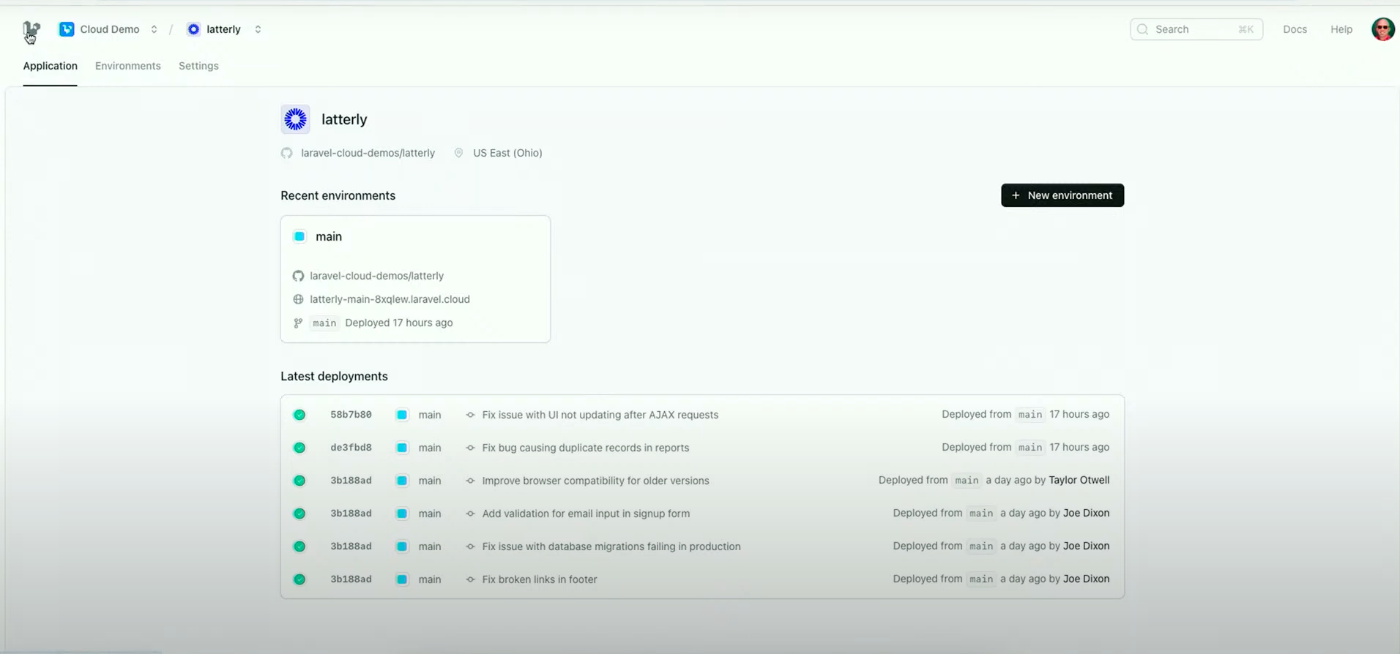Open the Settings tab
This screenshot has width=1400, height=654.
198,66
